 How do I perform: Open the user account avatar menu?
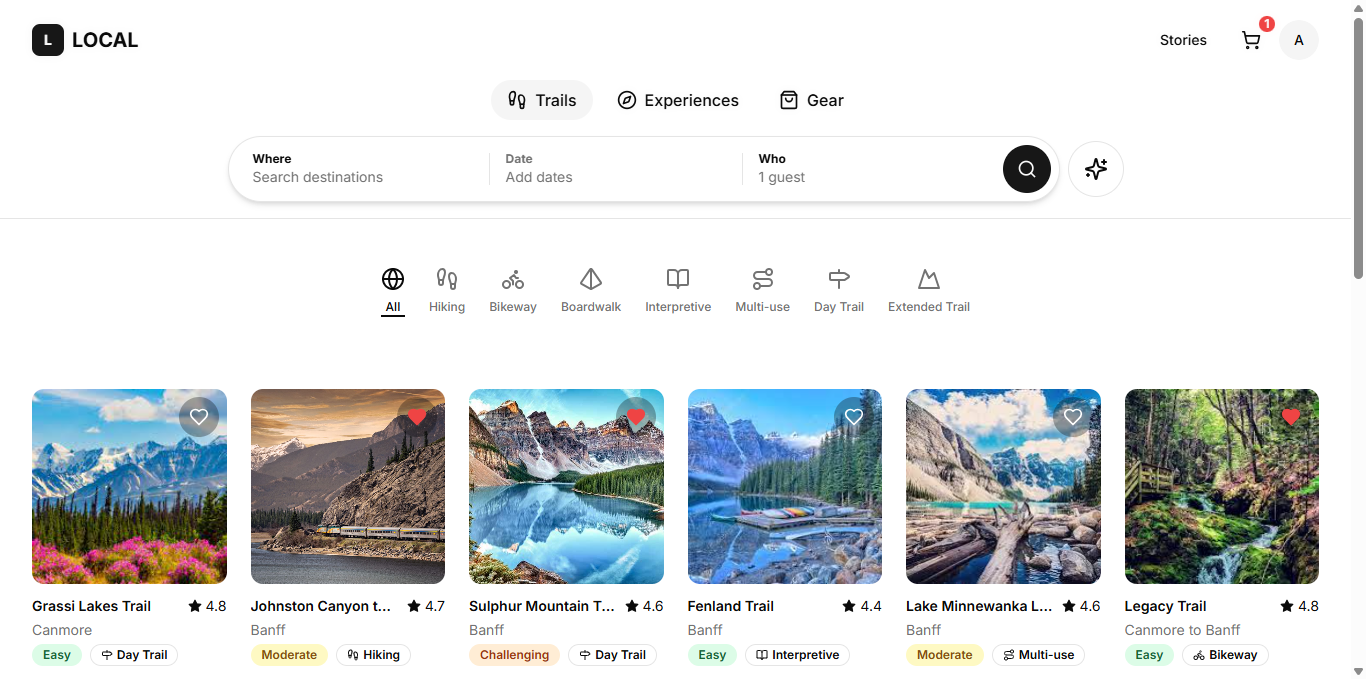pyautogui.click(x=1298, y=40)
